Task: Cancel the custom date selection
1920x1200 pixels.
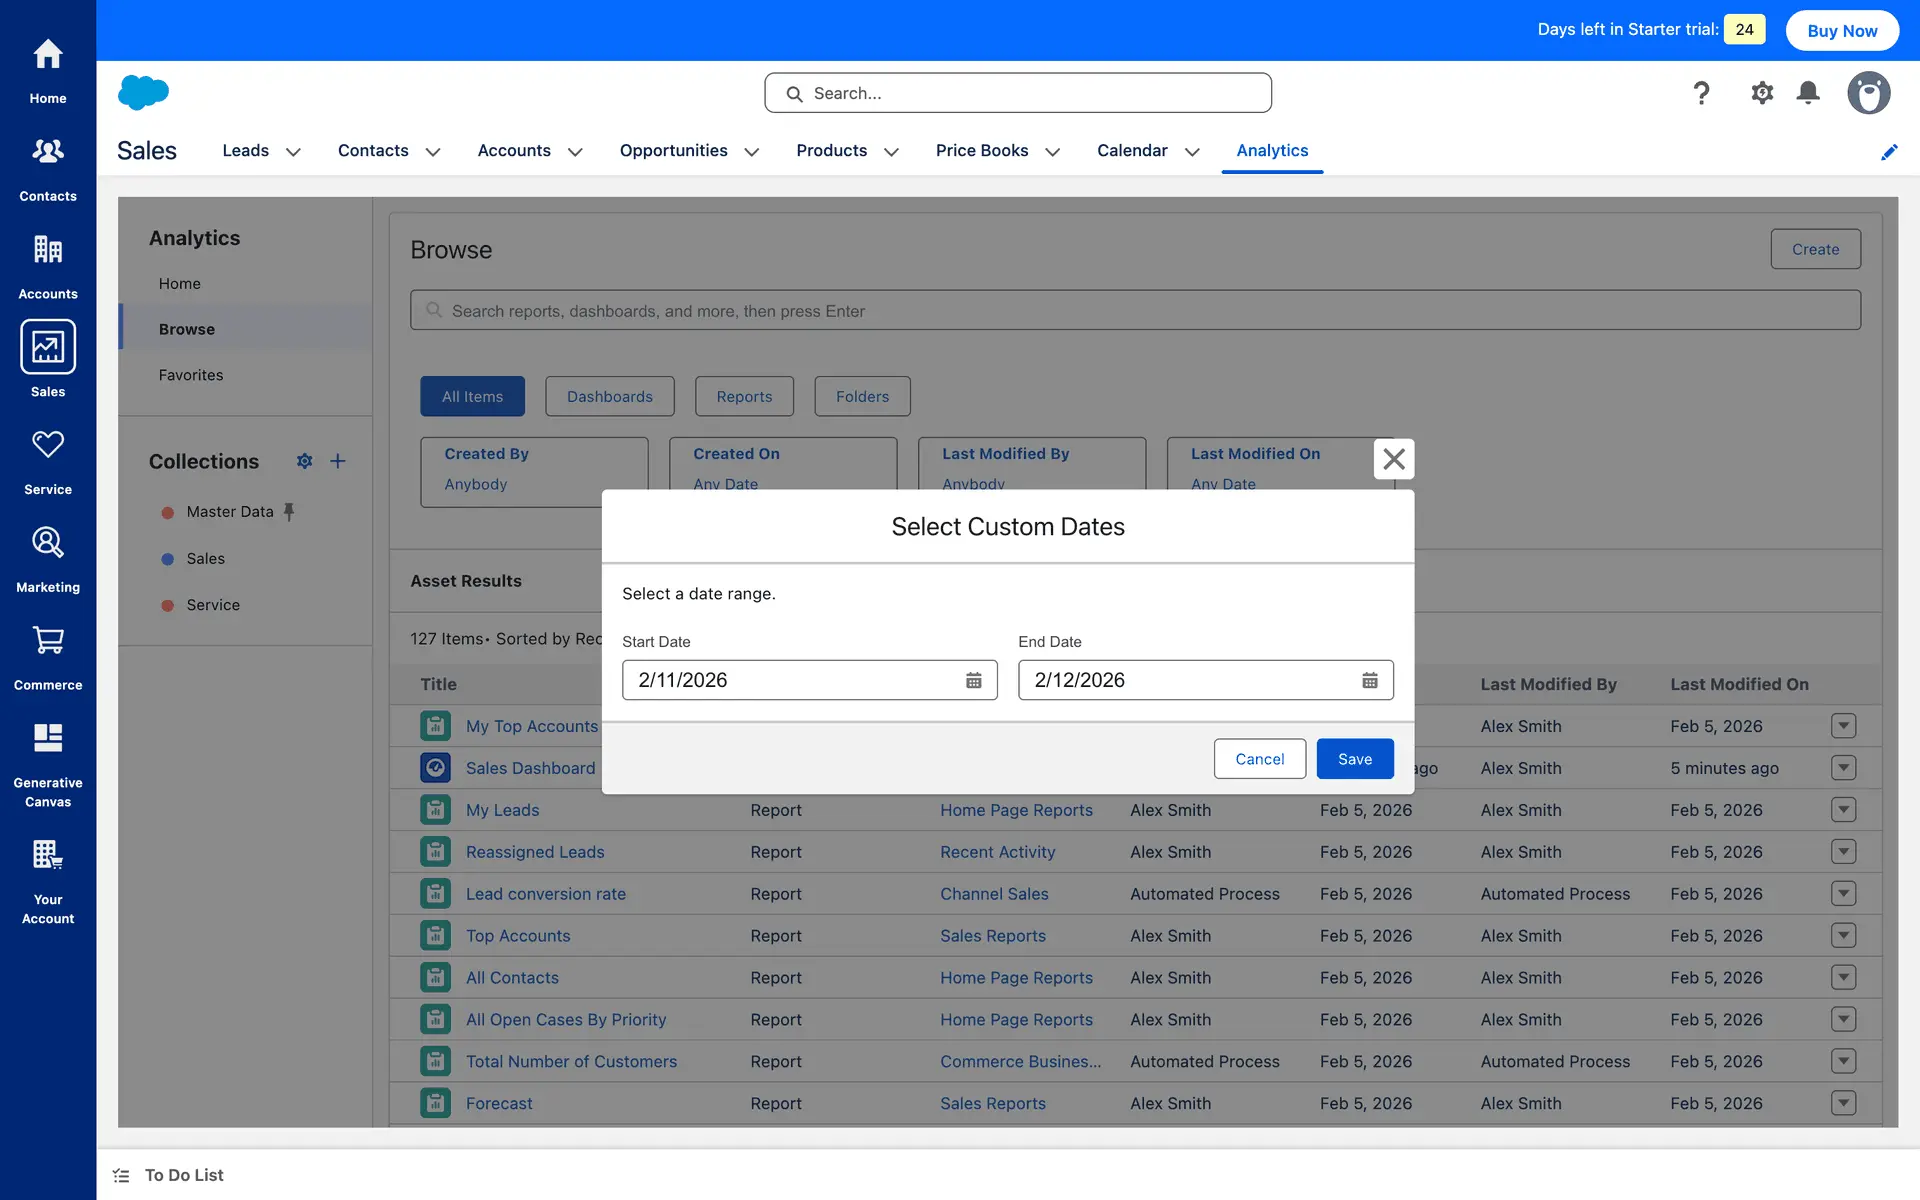Action: pos(1259,759)
